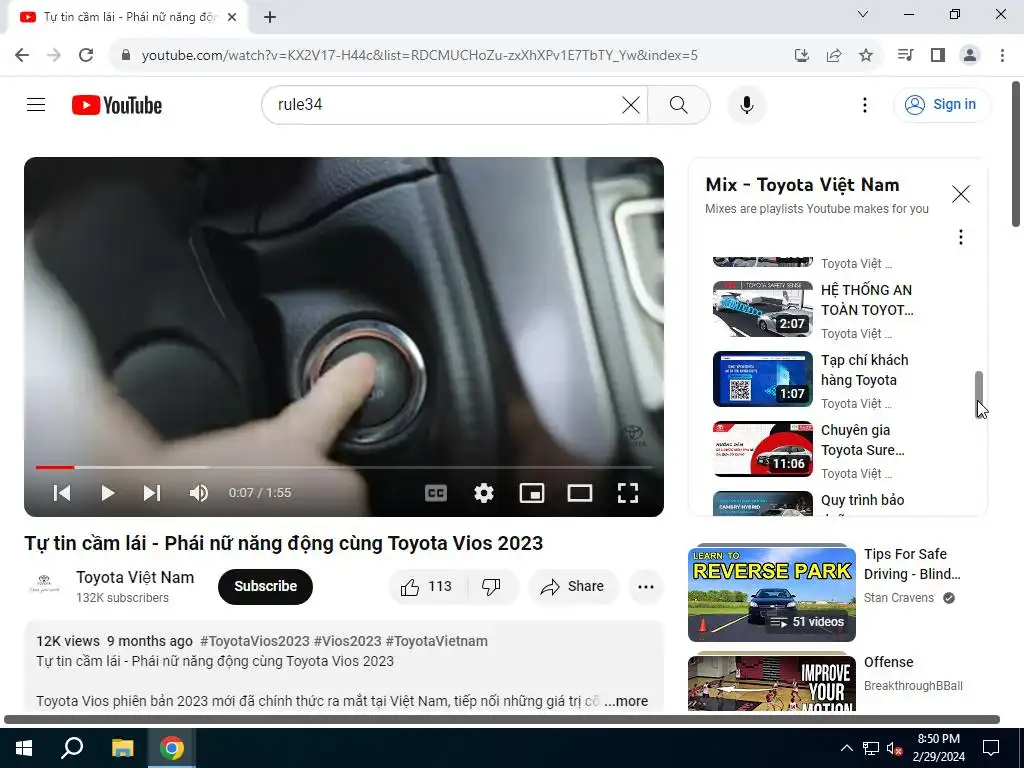Go back in browser history
The width and height of the screenshot is (1024, 768).
click(22, 55)
